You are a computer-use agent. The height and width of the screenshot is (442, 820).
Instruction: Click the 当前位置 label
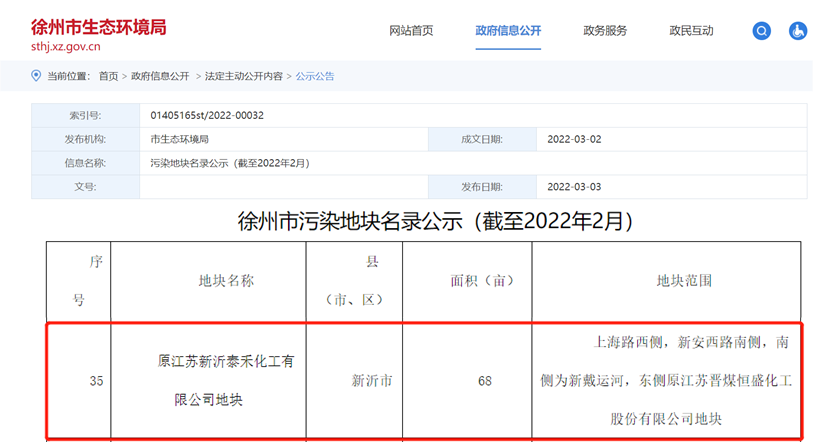(69, 76)
